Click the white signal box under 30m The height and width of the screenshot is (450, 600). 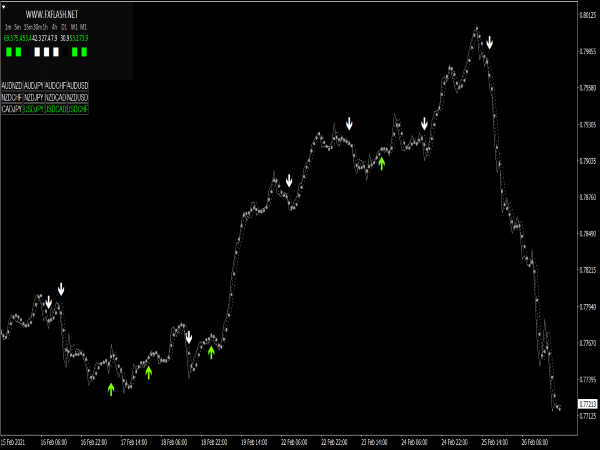37,52
